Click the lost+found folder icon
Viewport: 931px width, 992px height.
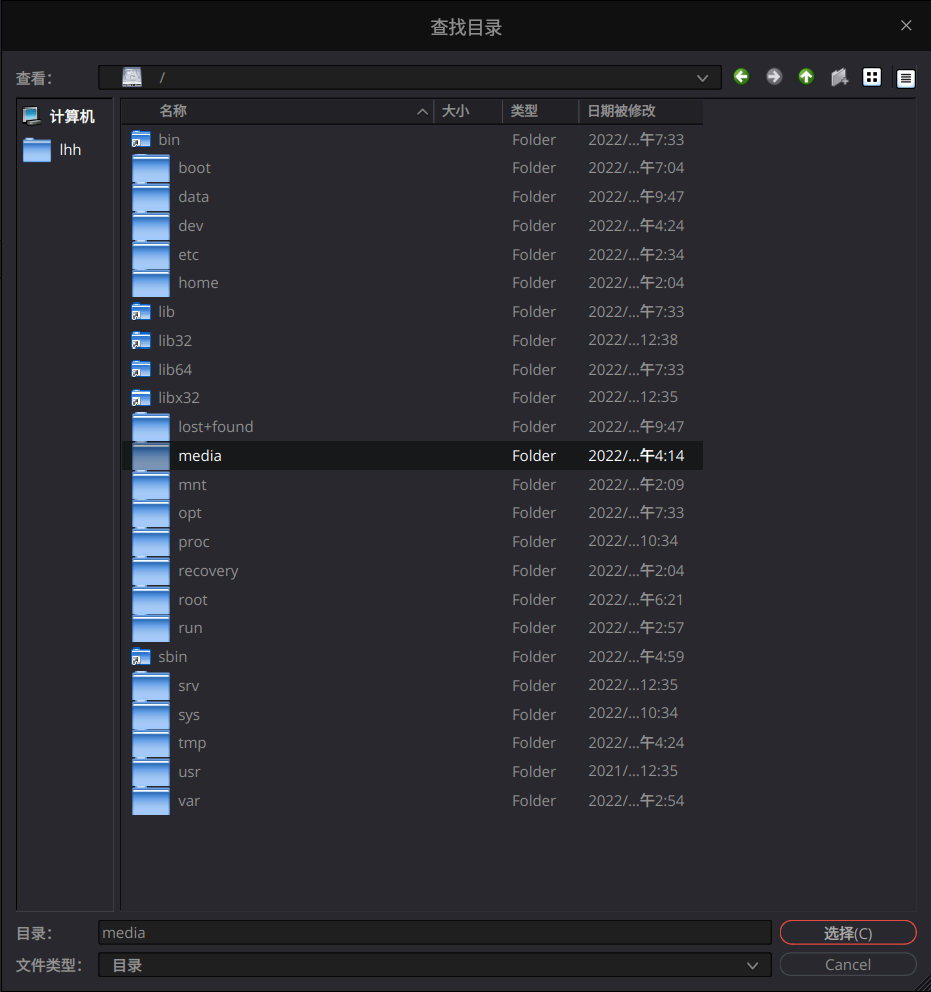[x=151, y=427]
